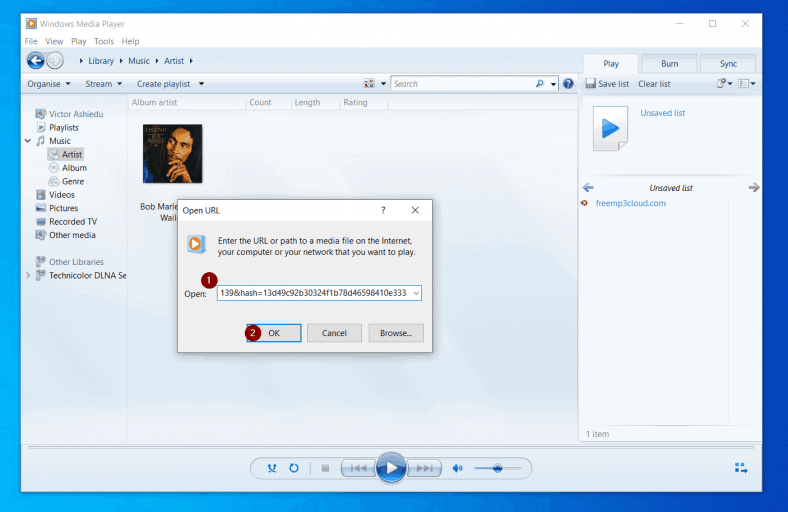Open the View options dropdown arrow

[383, 84]
